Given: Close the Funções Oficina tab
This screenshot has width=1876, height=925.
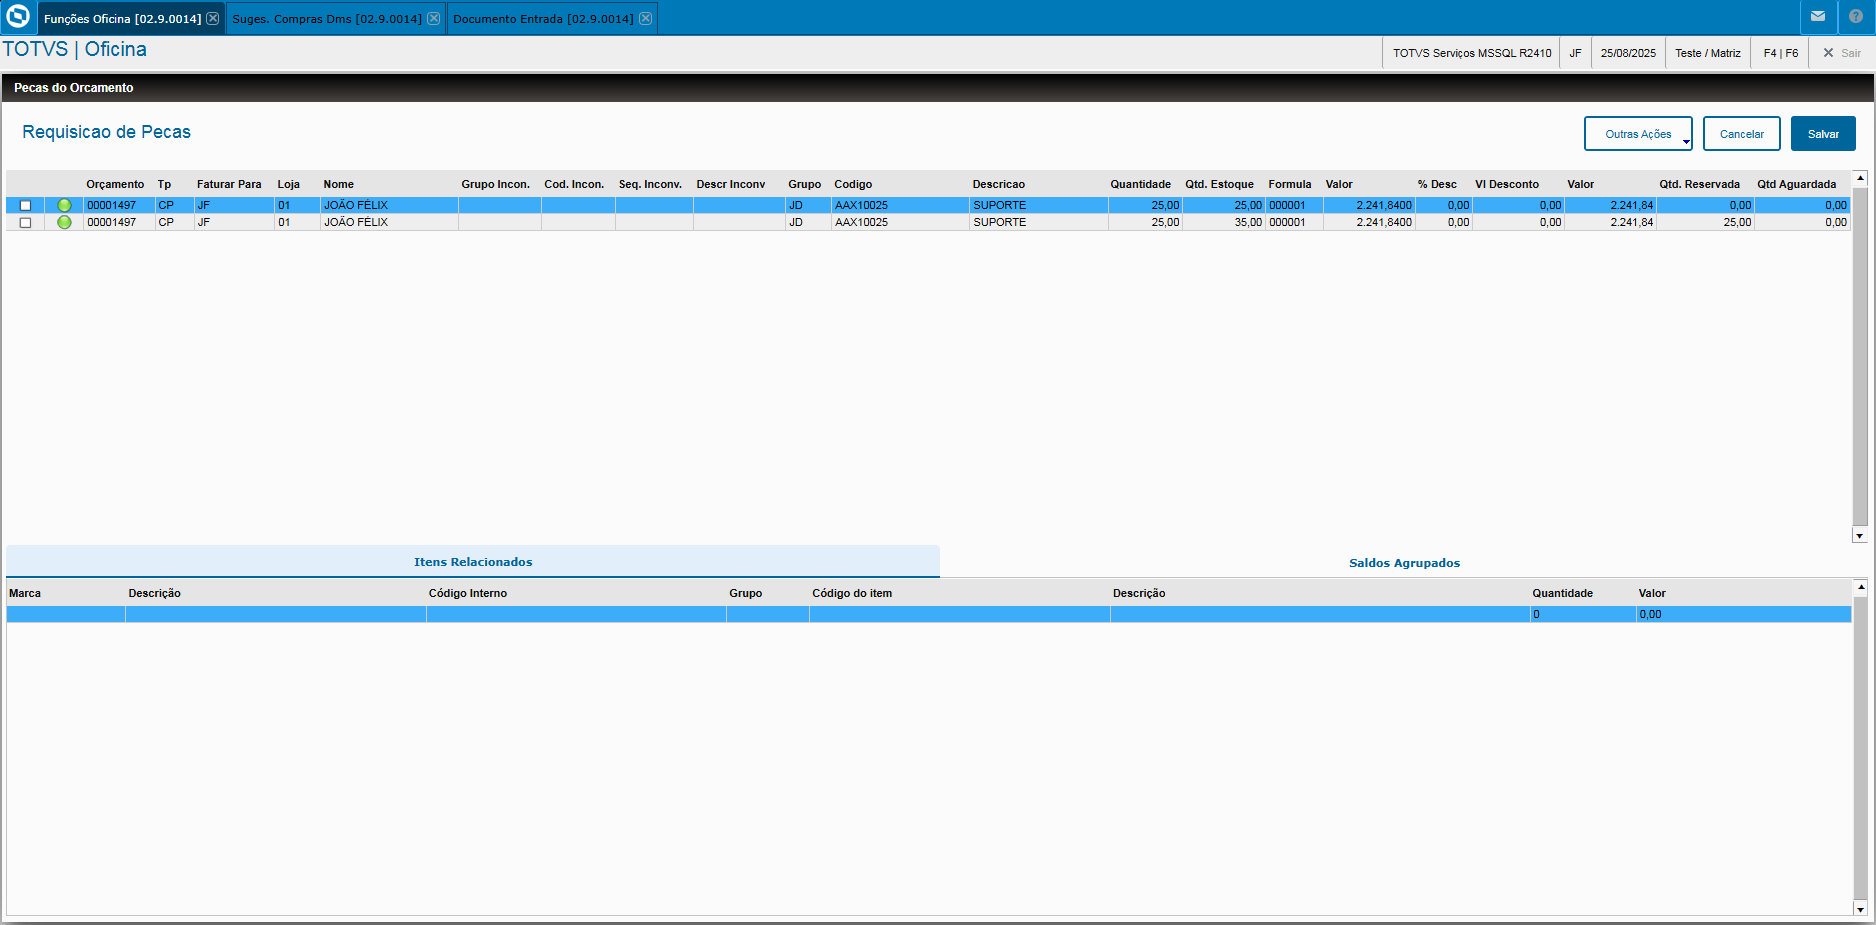Looking at the screenshot, I should tap(213, 19).
